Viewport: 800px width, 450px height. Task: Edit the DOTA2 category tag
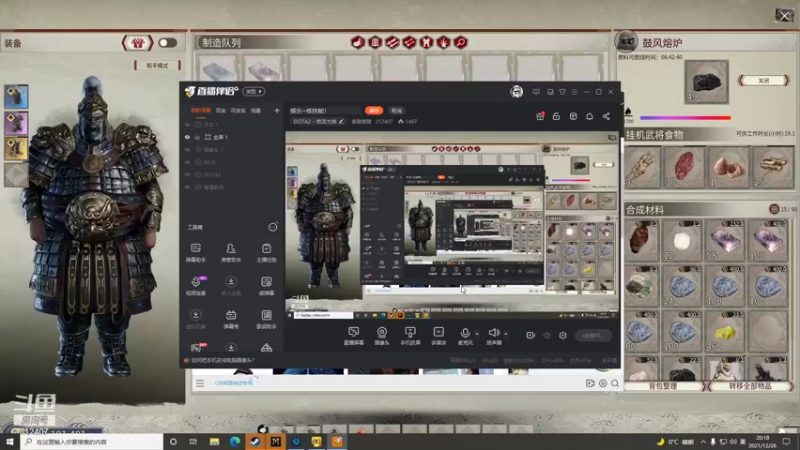click(319, 121)
